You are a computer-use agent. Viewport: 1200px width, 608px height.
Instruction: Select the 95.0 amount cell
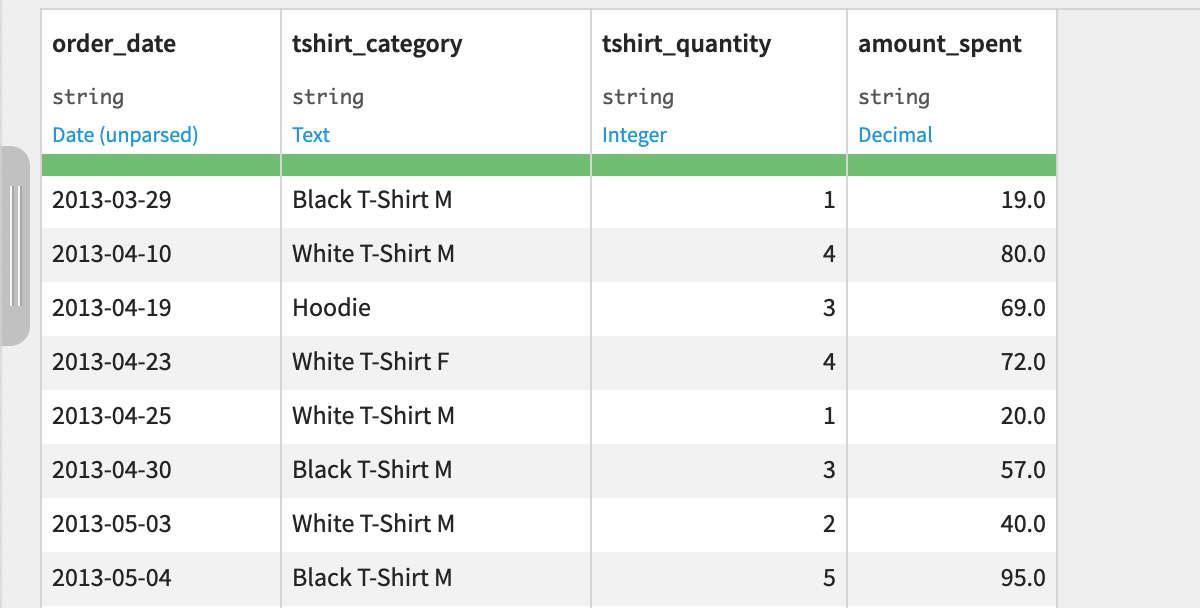click(952, 578)
